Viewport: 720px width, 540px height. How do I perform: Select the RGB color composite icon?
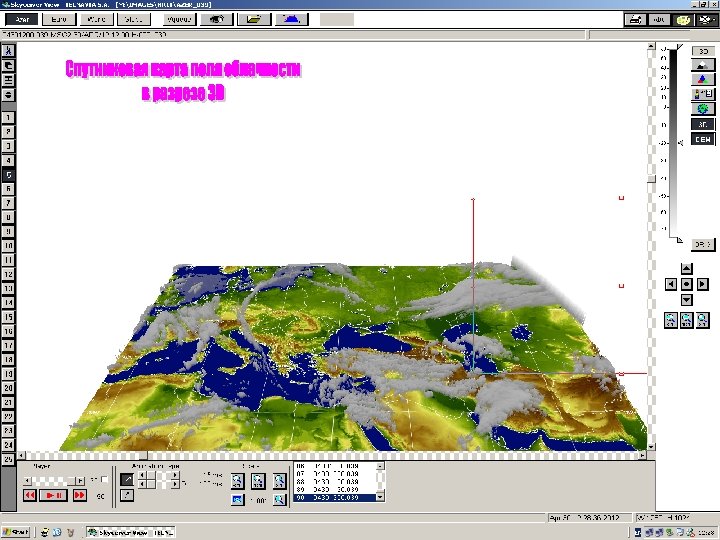click(703, 79)
